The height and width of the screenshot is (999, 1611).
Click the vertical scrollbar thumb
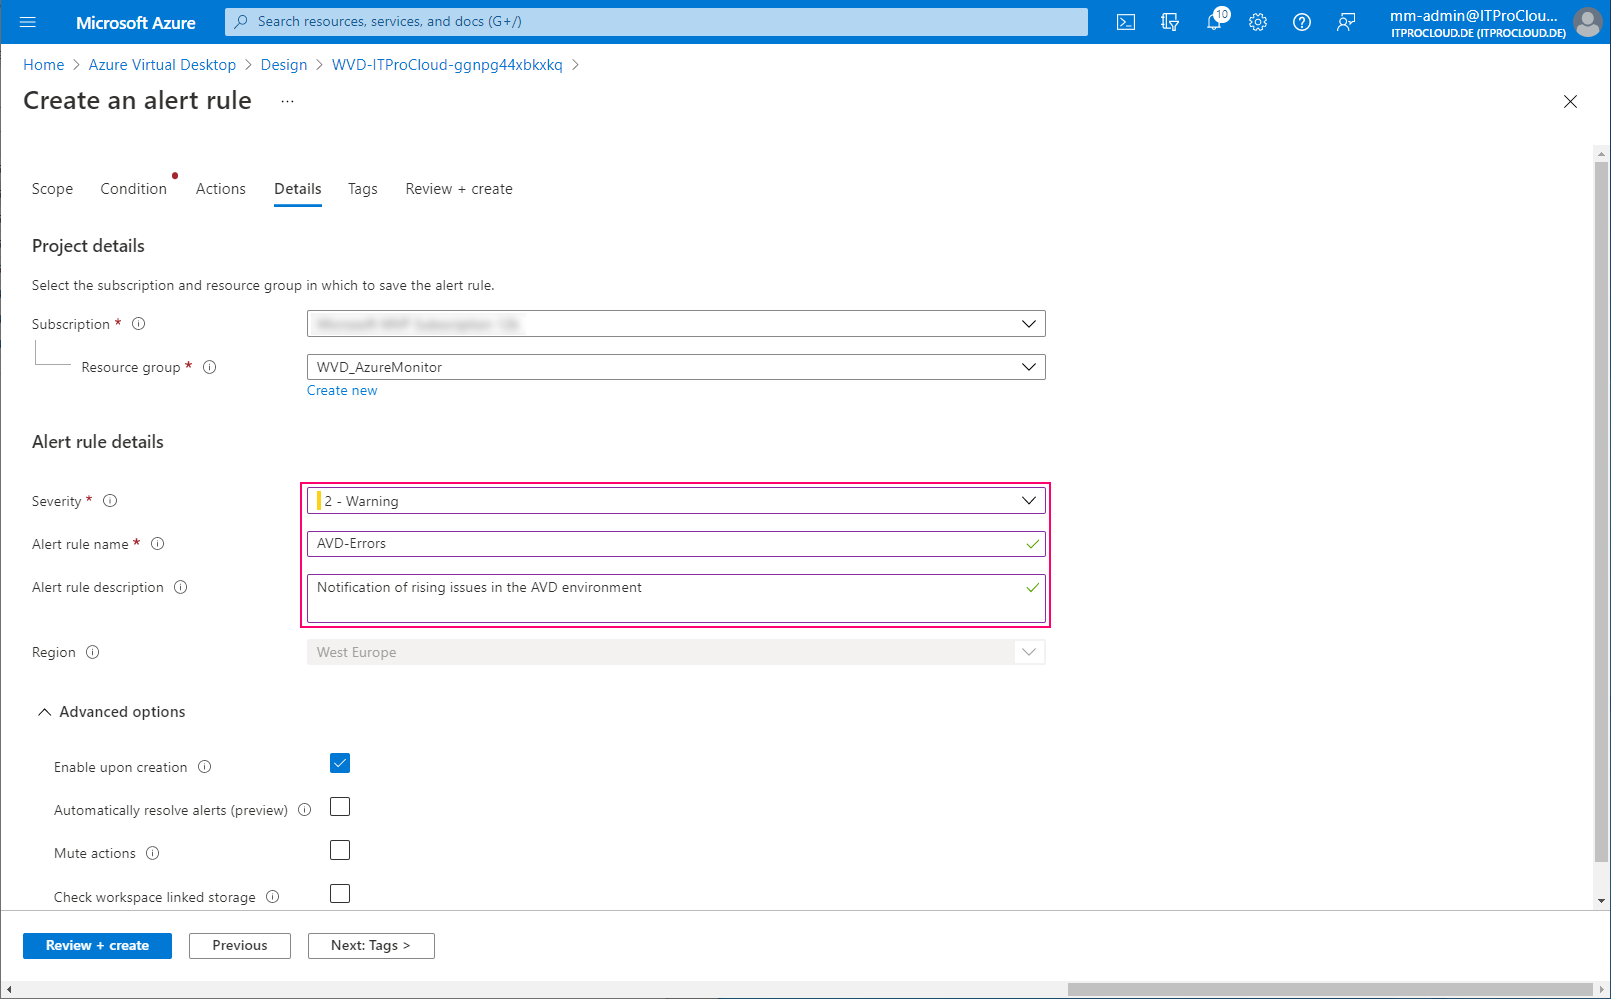coord(1602,510)
